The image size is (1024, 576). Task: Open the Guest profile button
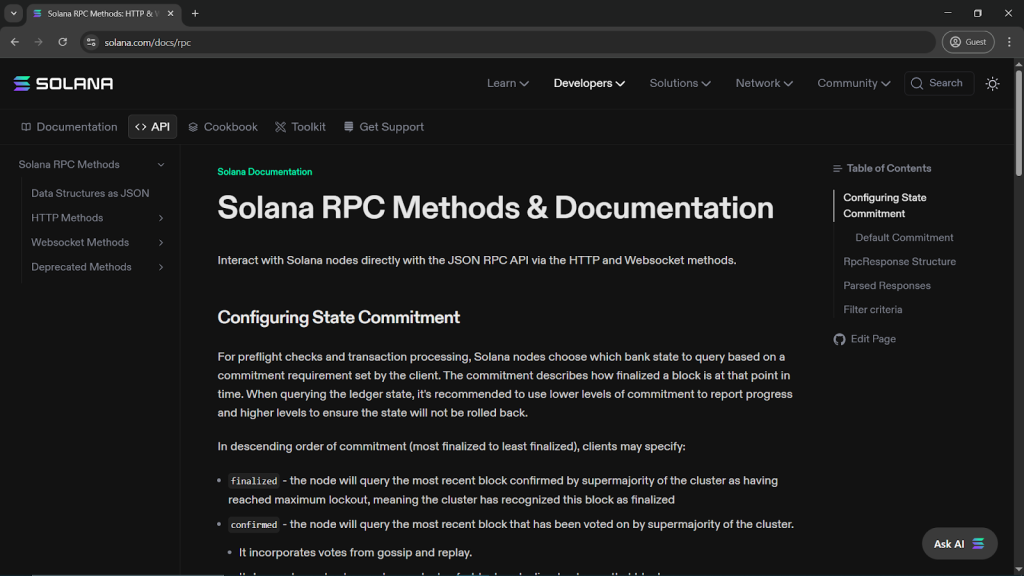(x=967, y=42)
